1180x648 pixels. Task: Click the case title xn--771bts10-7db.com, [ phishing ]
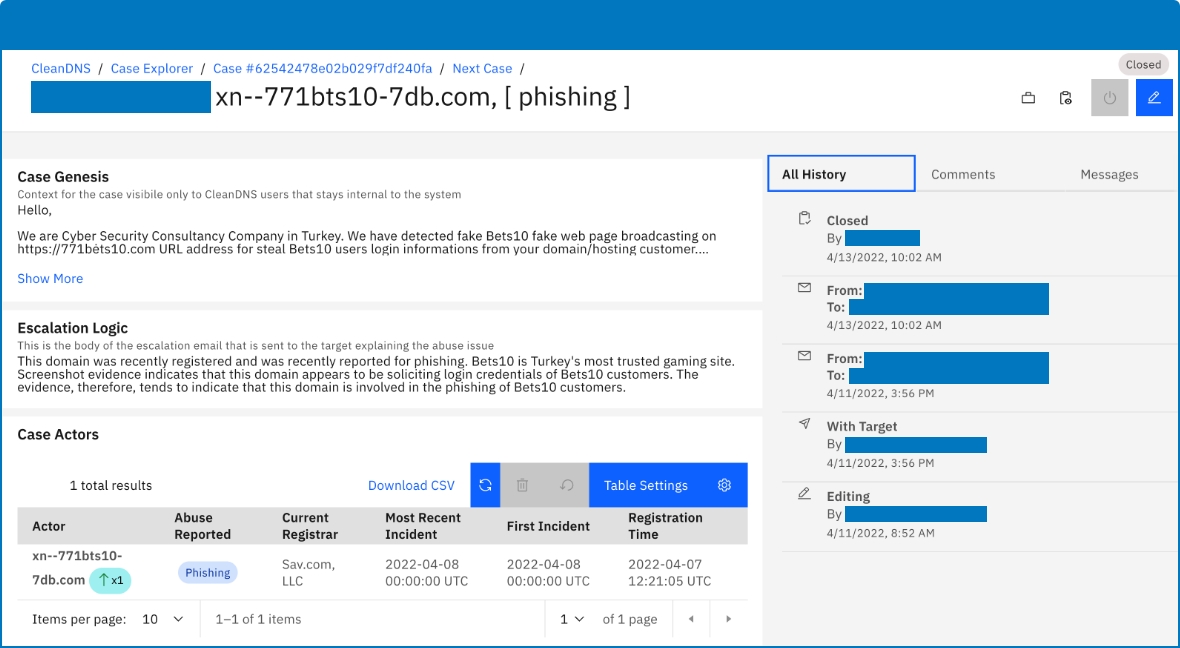pyautogui.click(x=423, y=97)
